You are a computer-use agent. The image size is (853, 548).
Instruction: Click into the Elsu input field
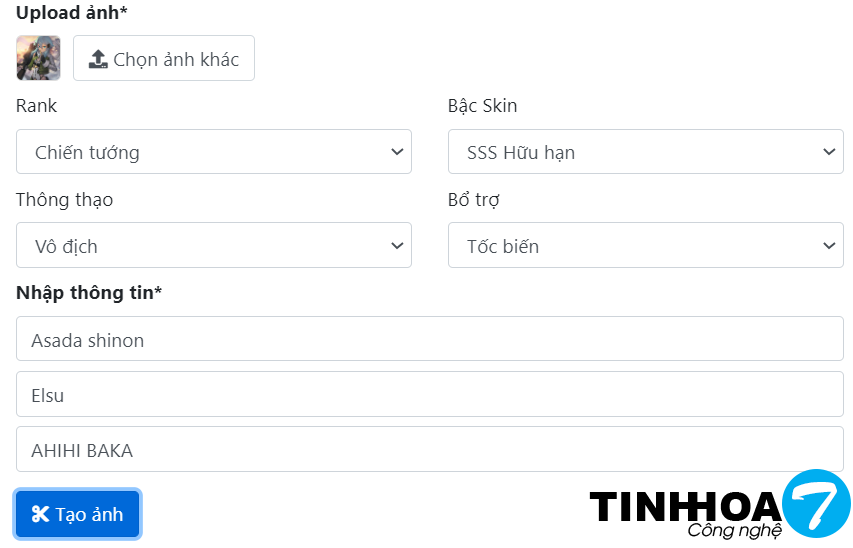tap(430, 395)
